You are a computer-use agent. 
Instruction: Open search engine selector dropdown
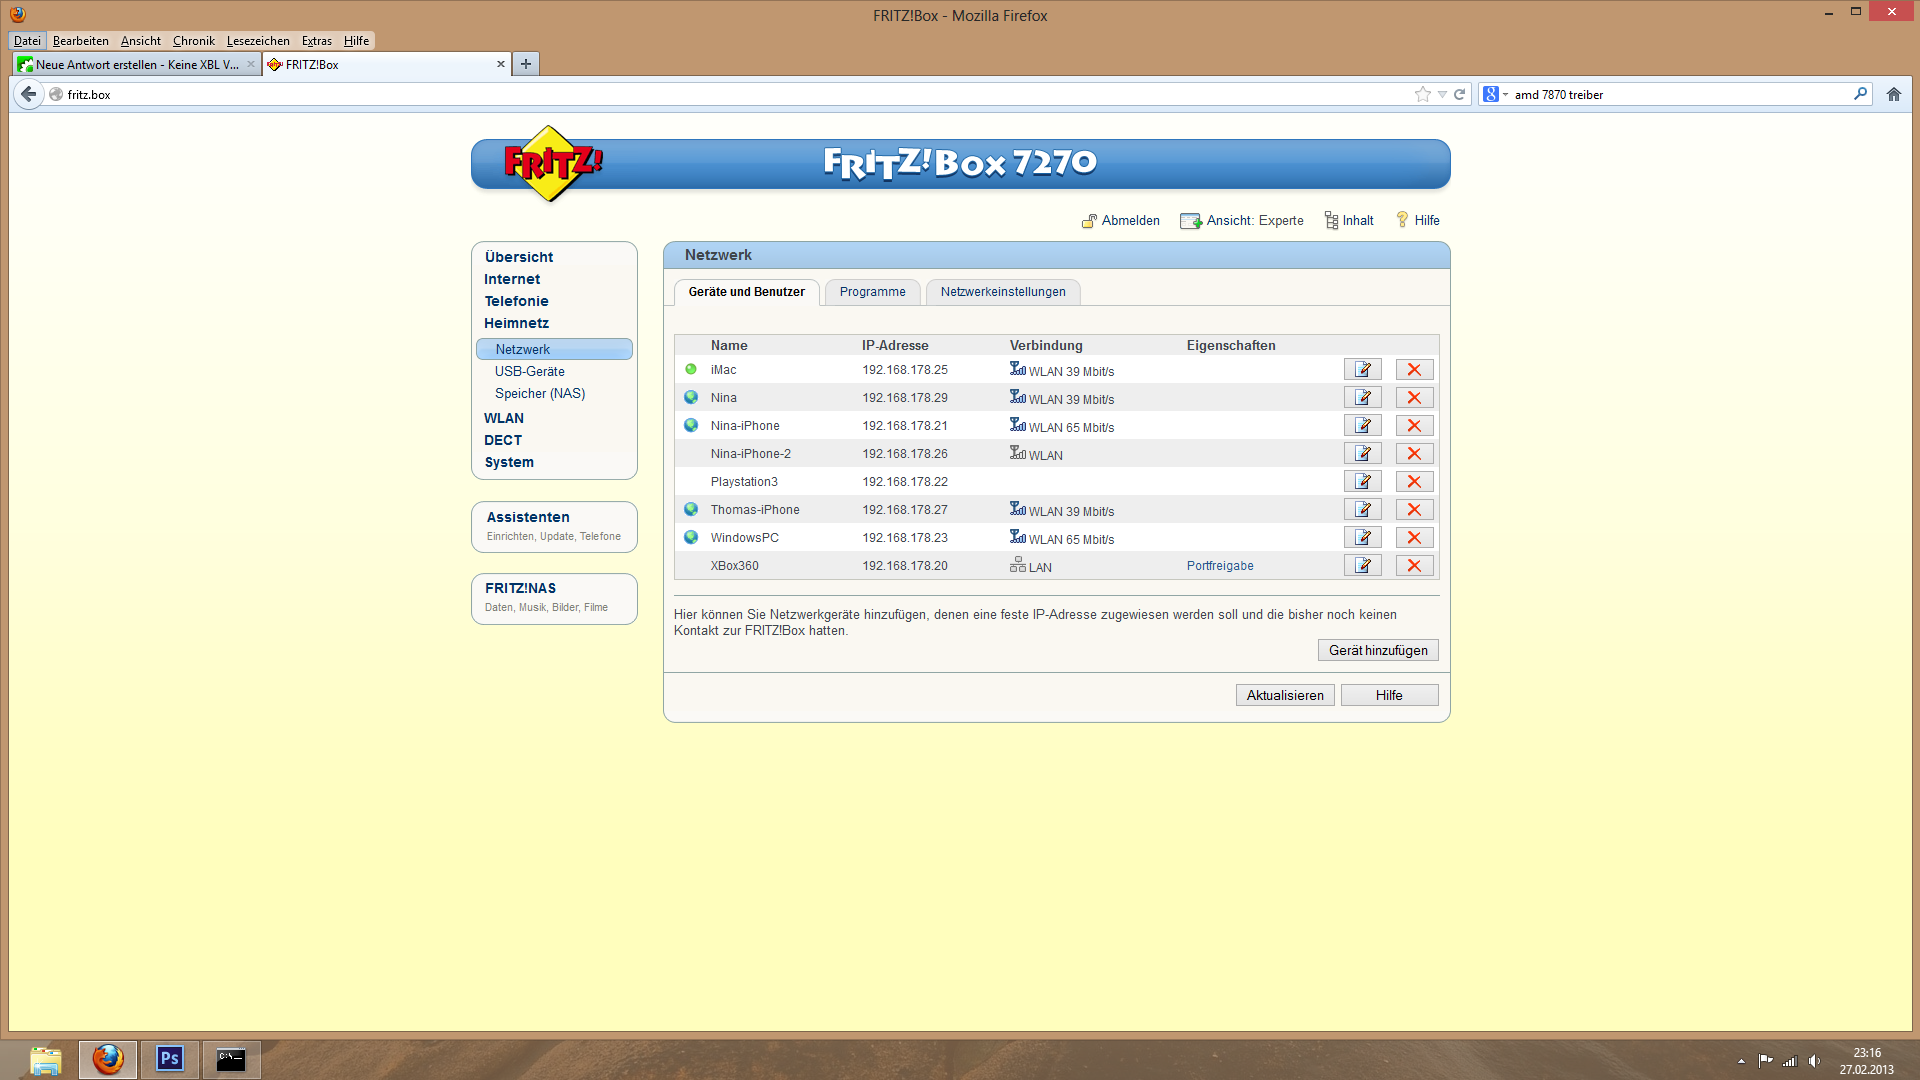(1495, 94)
